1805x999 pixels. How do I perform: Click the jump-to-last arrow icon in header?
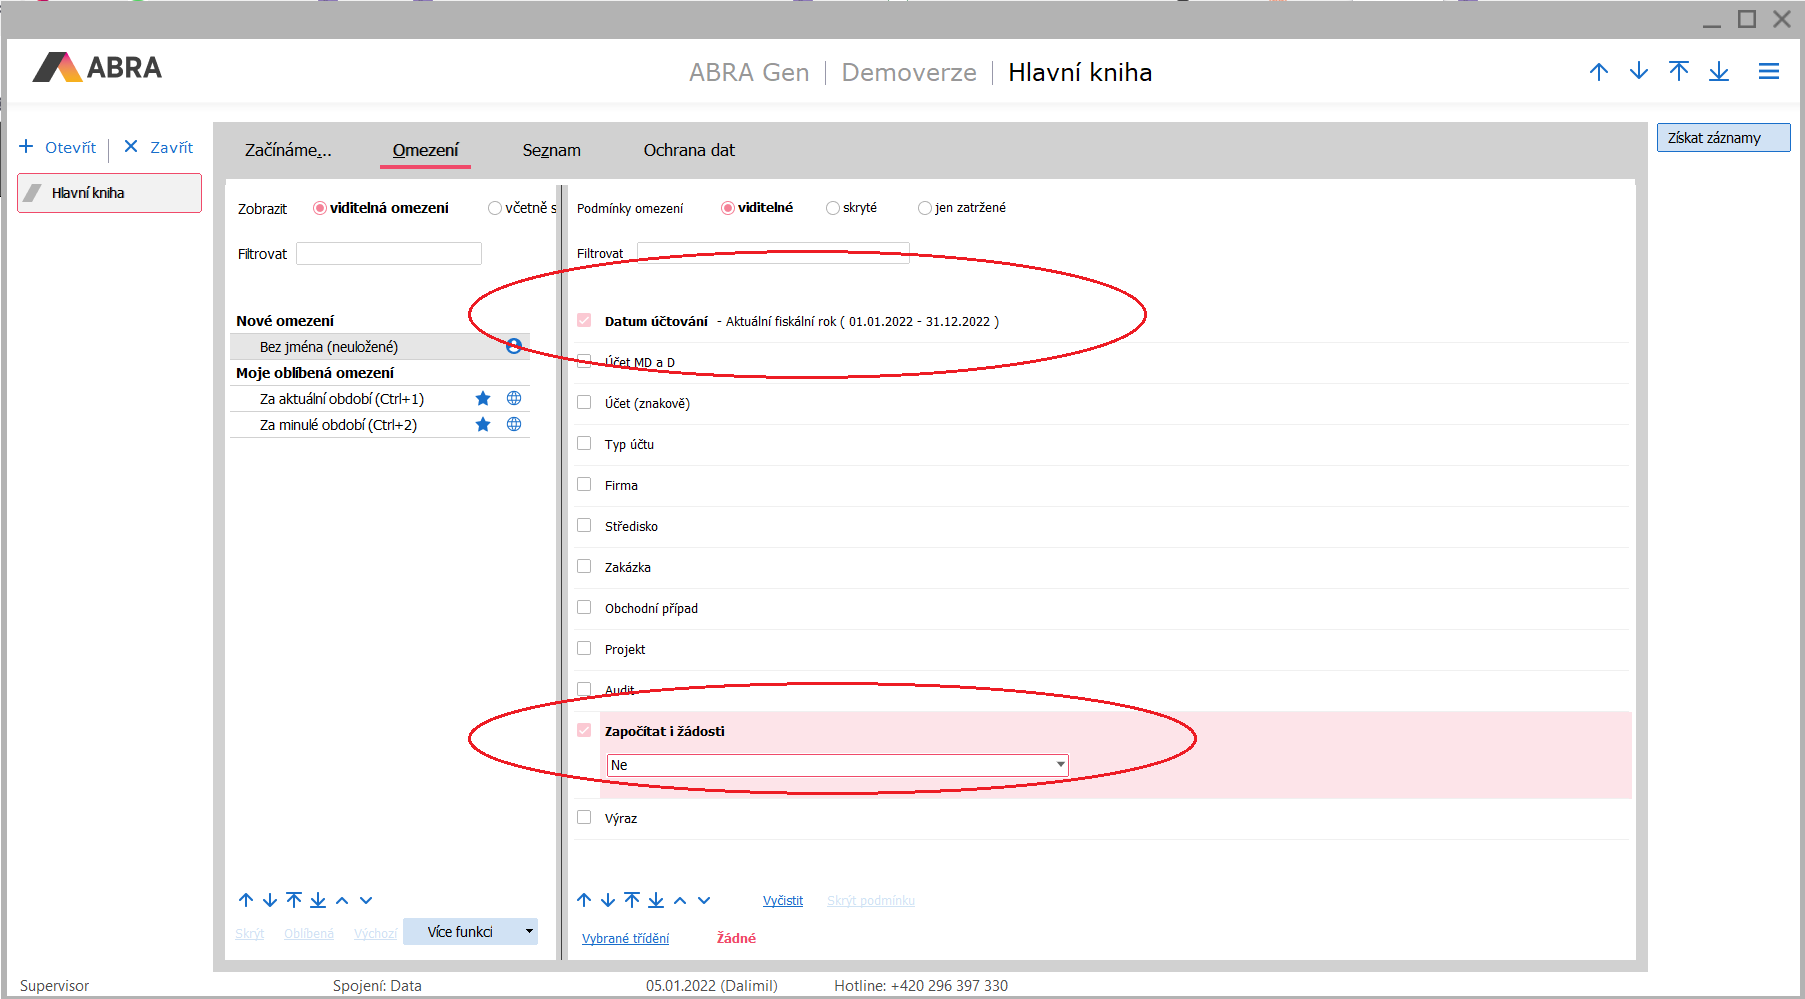pos(1718,71)
